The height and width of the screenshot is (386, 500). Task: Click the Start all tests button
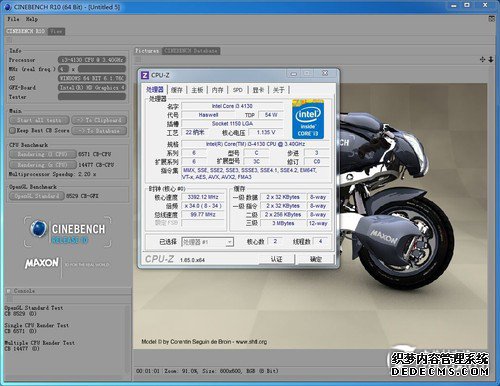[x=39, y=120]
